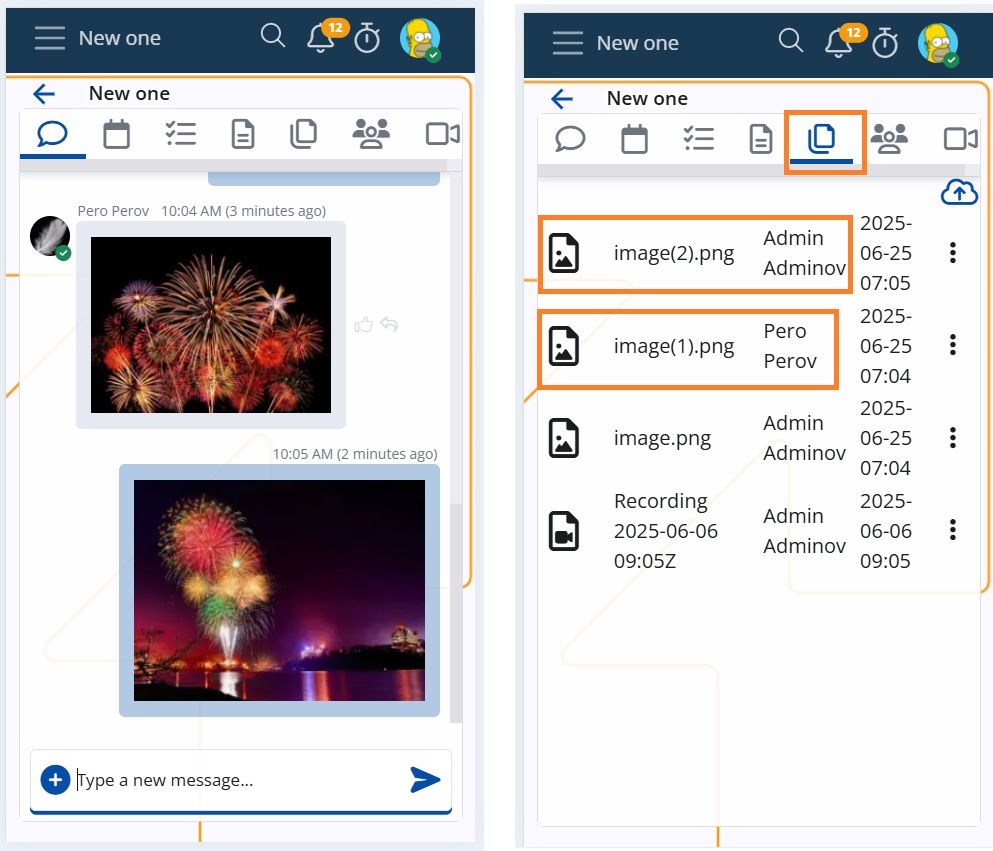
Task: Like Pero Perov's fireworks image message
Action: 364,325
